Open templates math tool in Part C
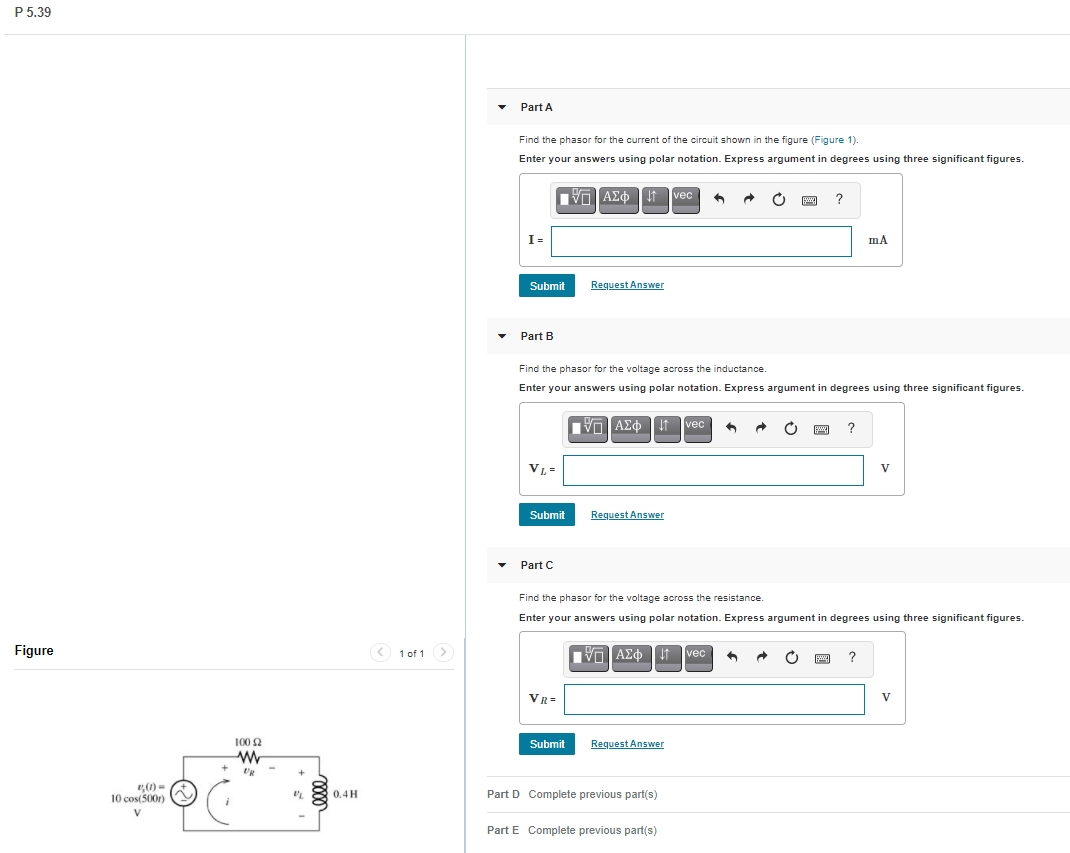1070x853 pixels. [588, 658]
